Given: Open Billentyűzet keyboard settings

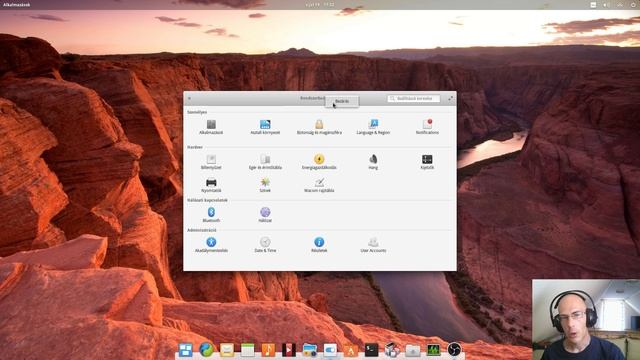Looking at the screenshot, I should click(x=211, y=162).
